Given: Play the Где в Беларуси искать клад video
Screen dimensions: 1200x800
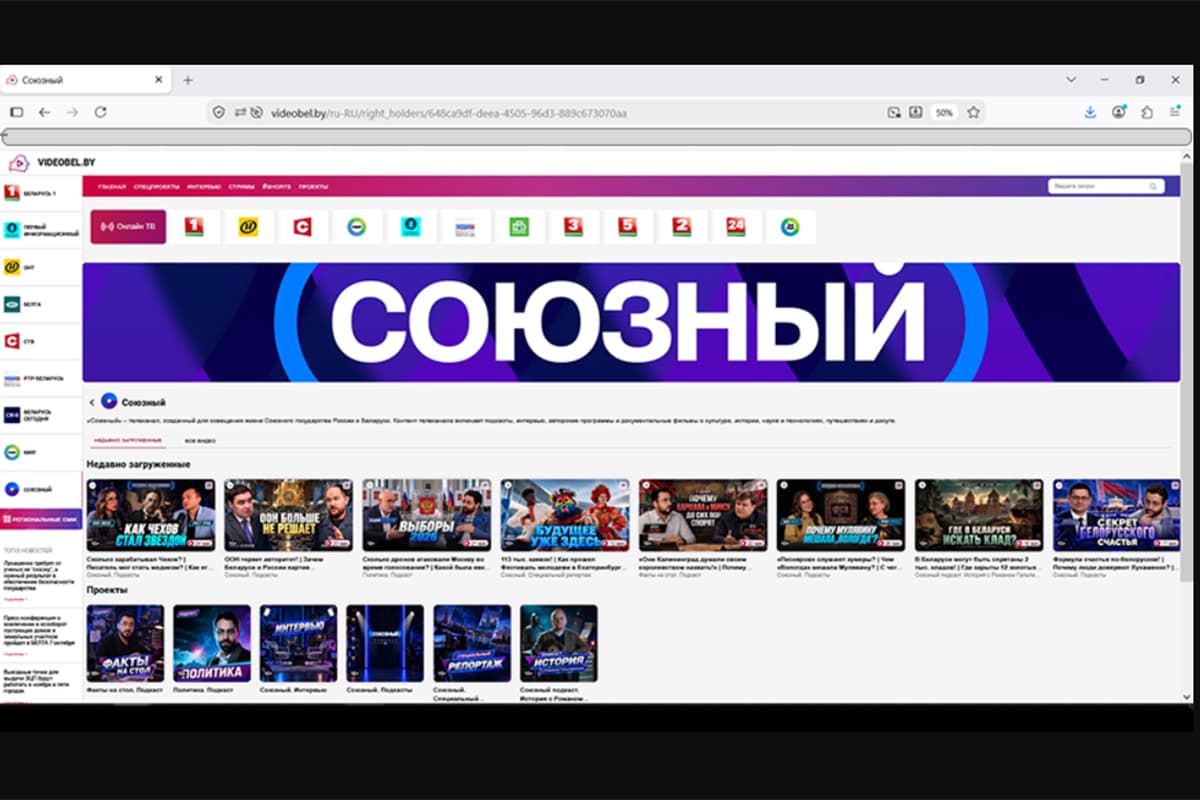Looking at the screenshot, I should (x=979, y=515).
